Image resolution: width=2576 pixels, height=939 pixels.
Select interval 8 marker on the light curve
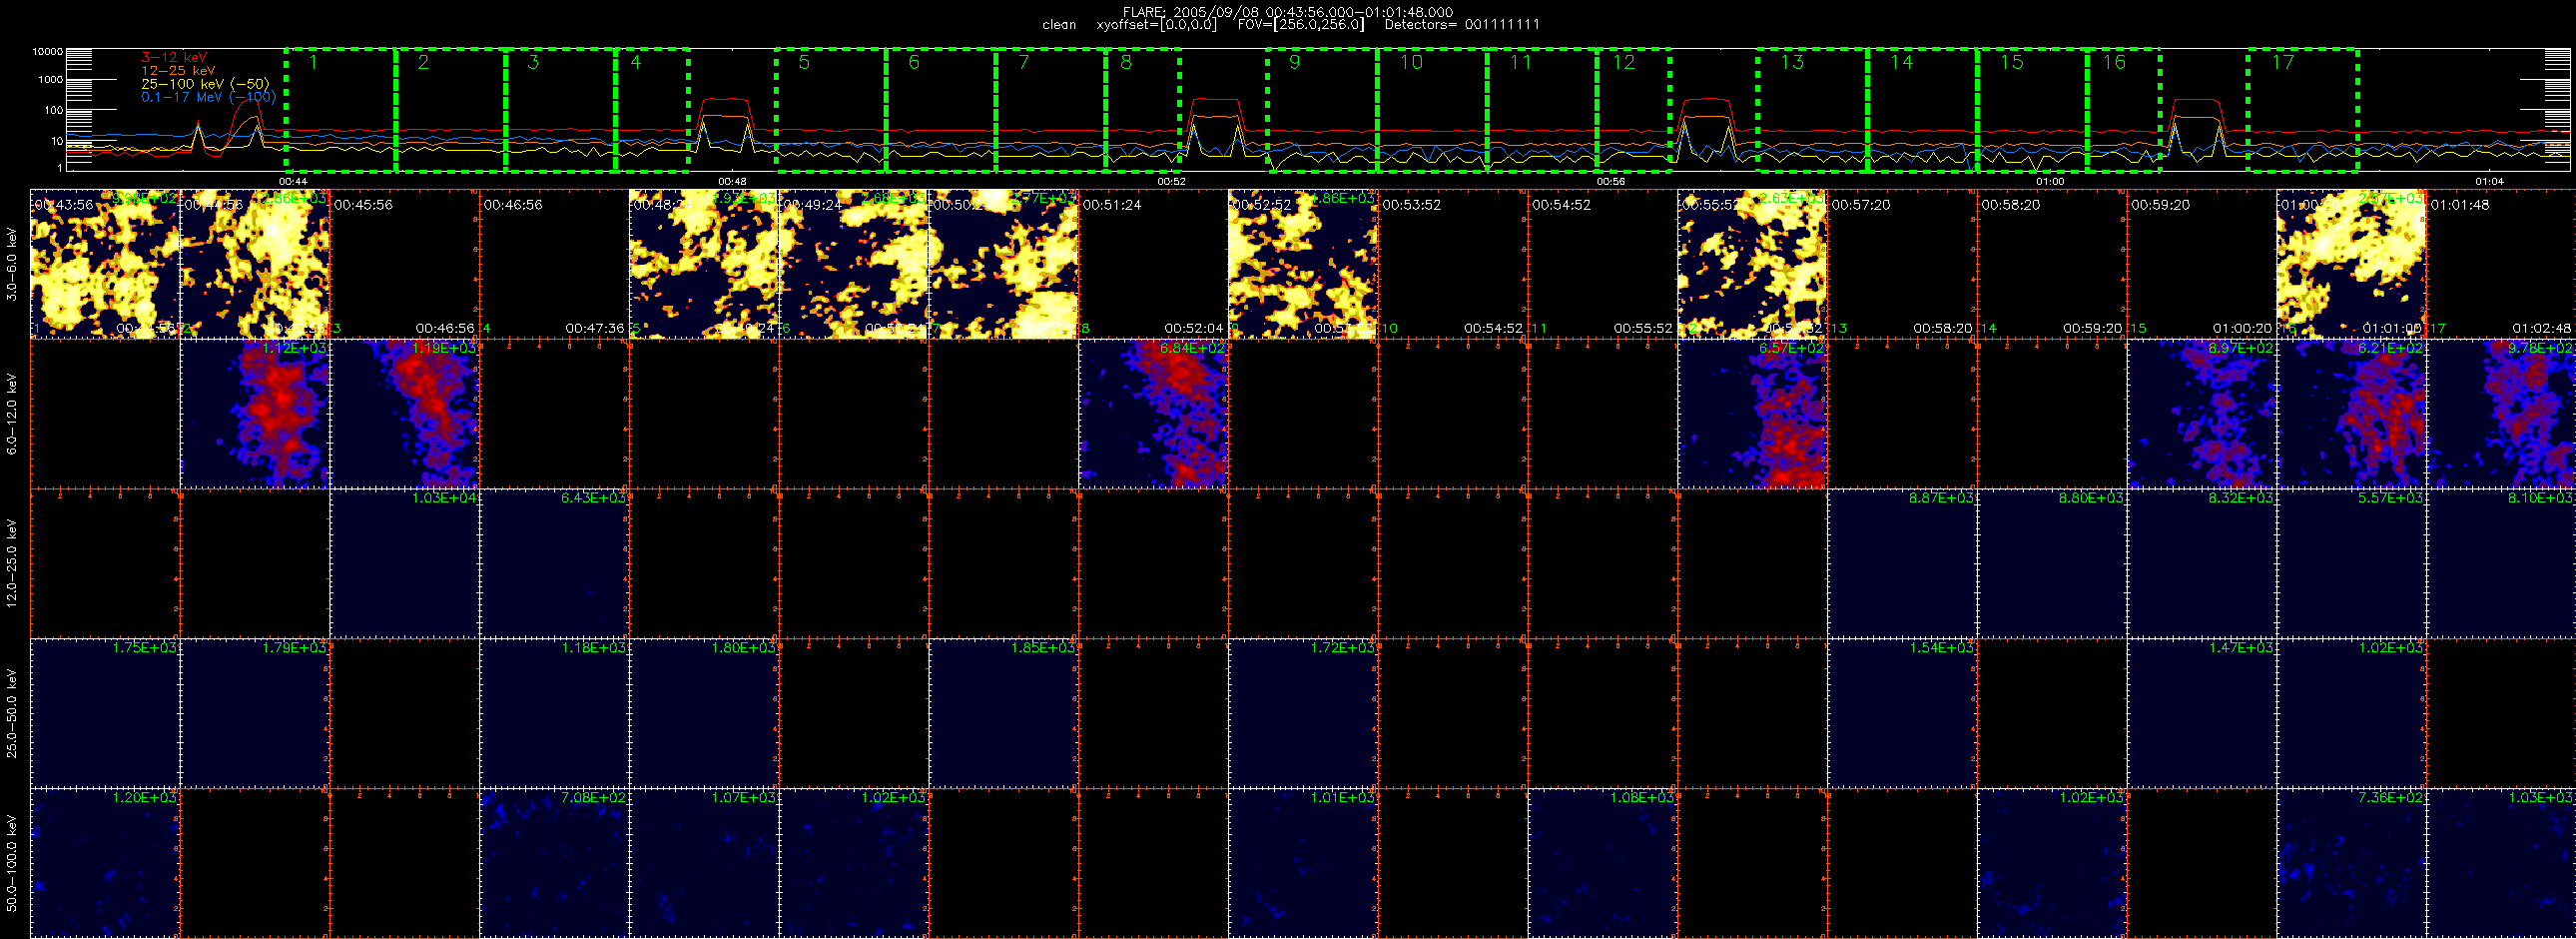pos(1126,63)
